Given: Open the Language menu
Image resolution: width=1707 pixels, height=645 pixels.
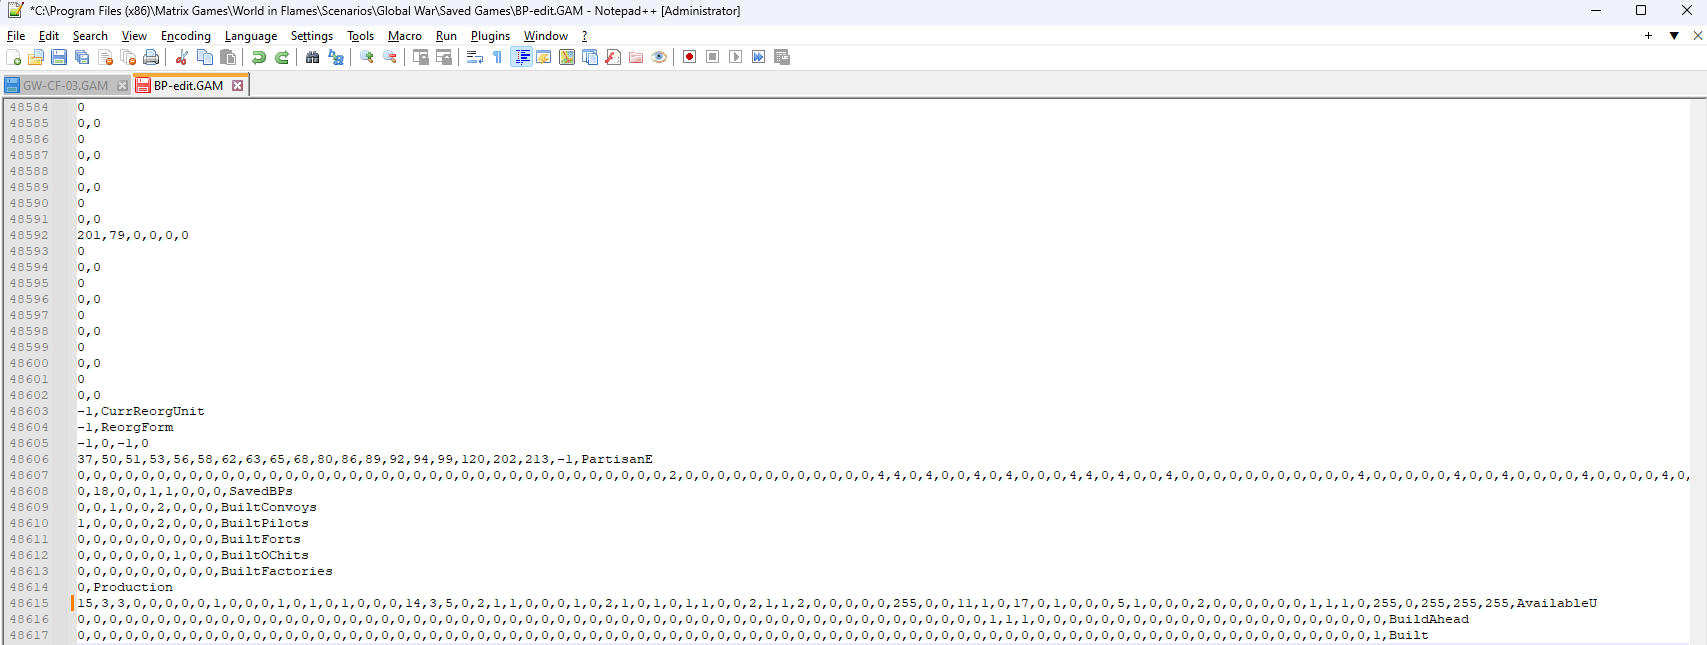Looking at the screenshot, I should click(x=251, y=36).
